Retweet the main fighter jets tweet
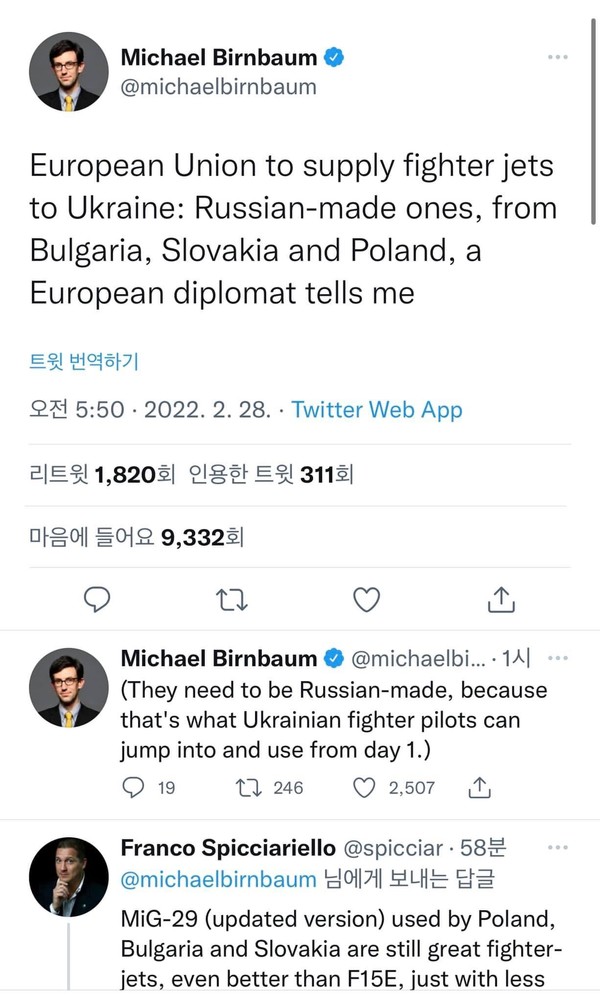The image size is (600, 1002). point(232,598)
